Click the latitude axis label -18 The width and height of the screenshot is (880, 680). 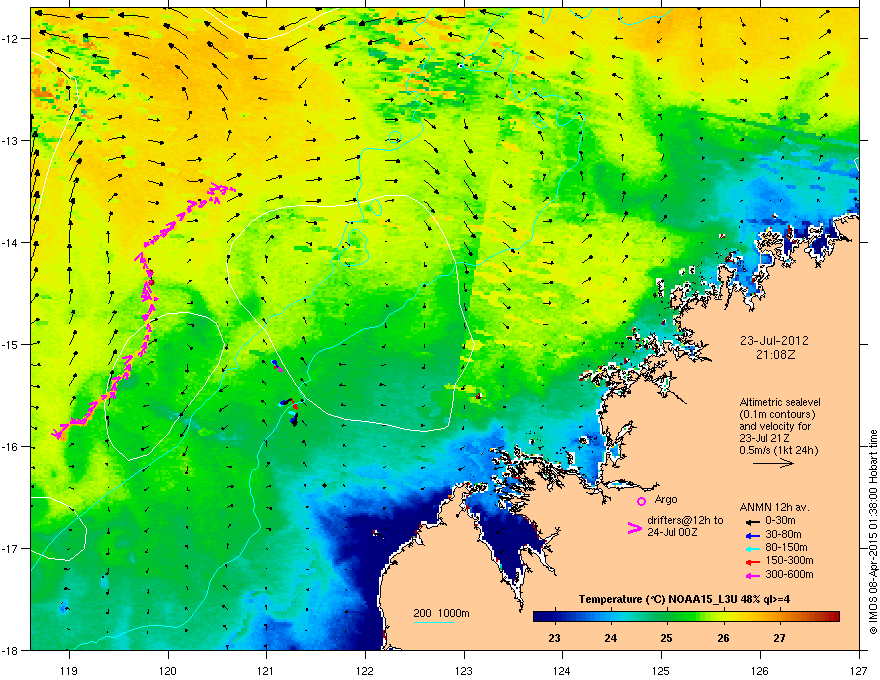pyautogui.click(x=11, y=650)
